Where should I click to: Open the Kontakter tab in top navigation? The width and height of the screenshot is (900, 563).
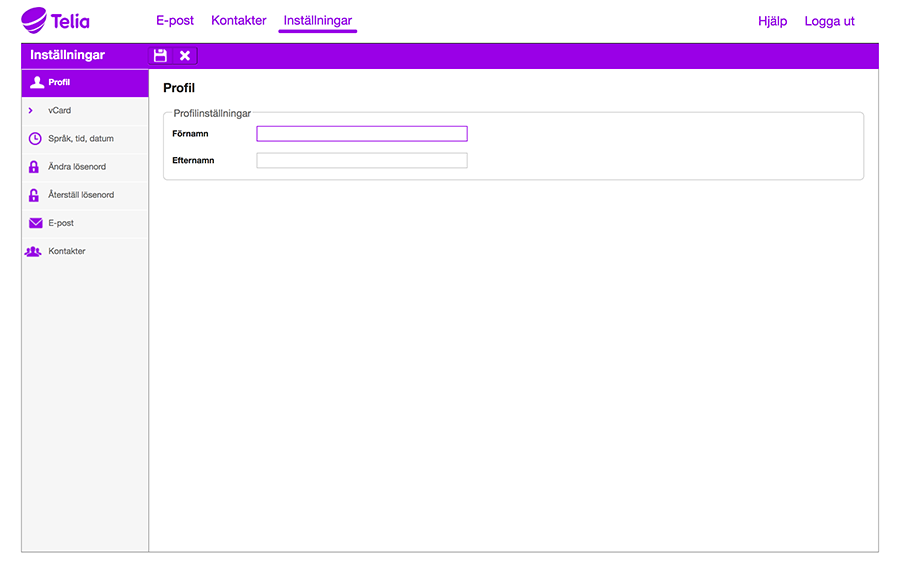coord(239,21)
